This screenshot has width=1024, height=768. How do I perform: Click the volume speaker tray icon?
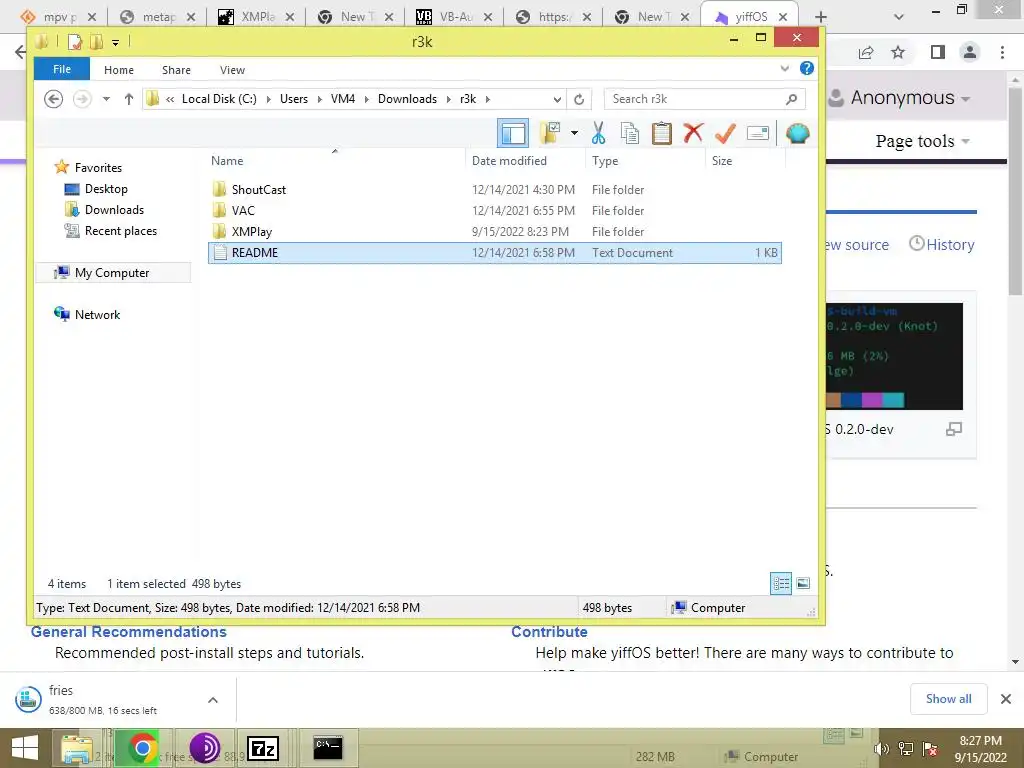coord(882,749)
